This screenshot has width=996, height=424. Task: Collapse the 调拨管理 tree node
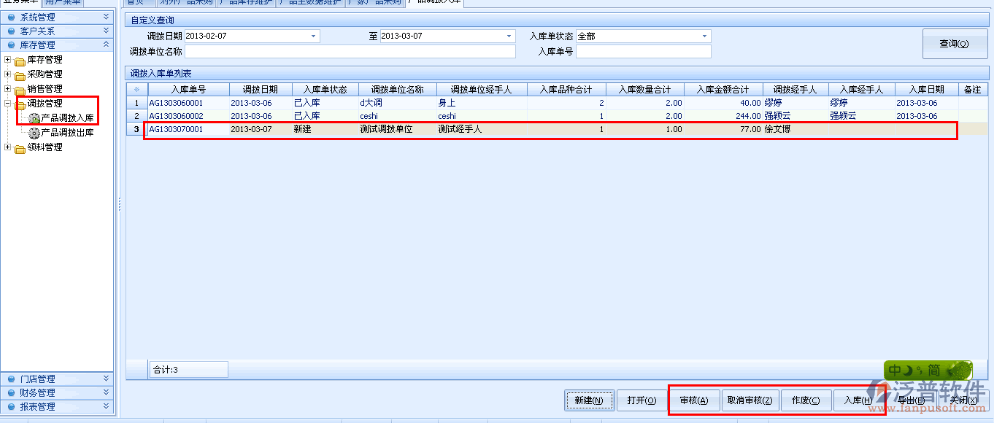[8, 104]
